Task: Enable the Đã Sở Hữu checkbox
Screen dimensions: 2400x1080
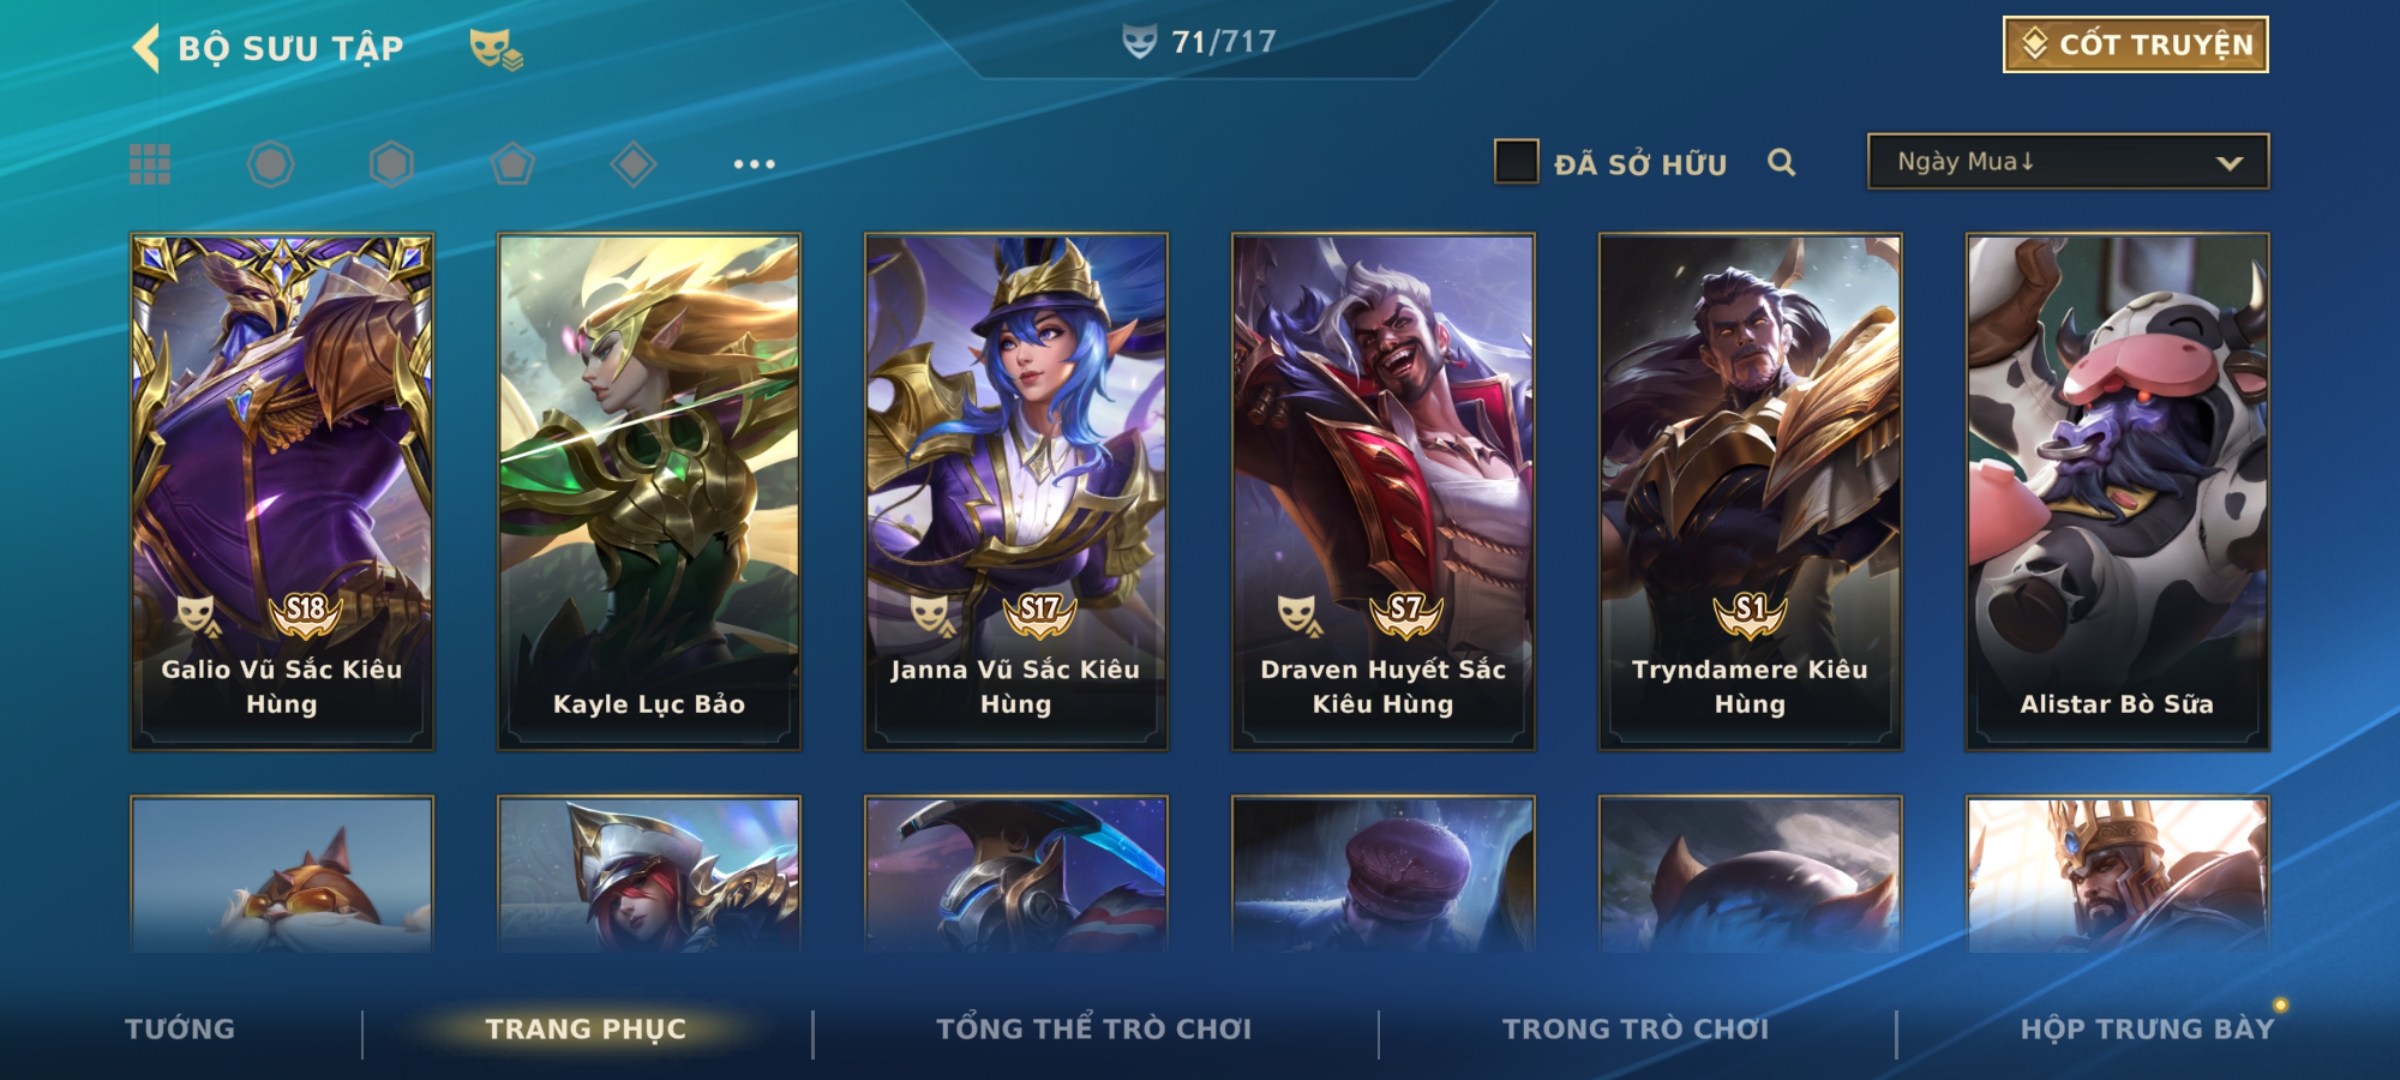Action: tap(1516, 162)
